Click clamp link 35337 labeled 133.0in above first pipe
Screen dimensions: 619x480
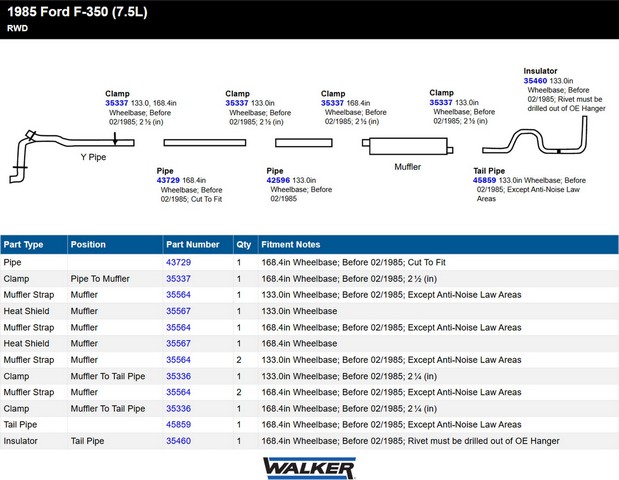click(x=237, y=103)
